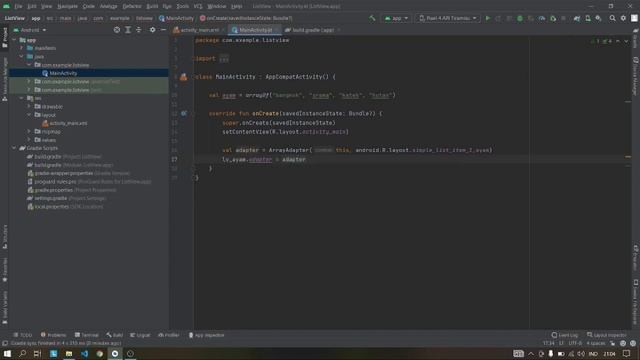Open the Resource Manager side stripe
The image size is (640, 360).
[x=5, y=80]
